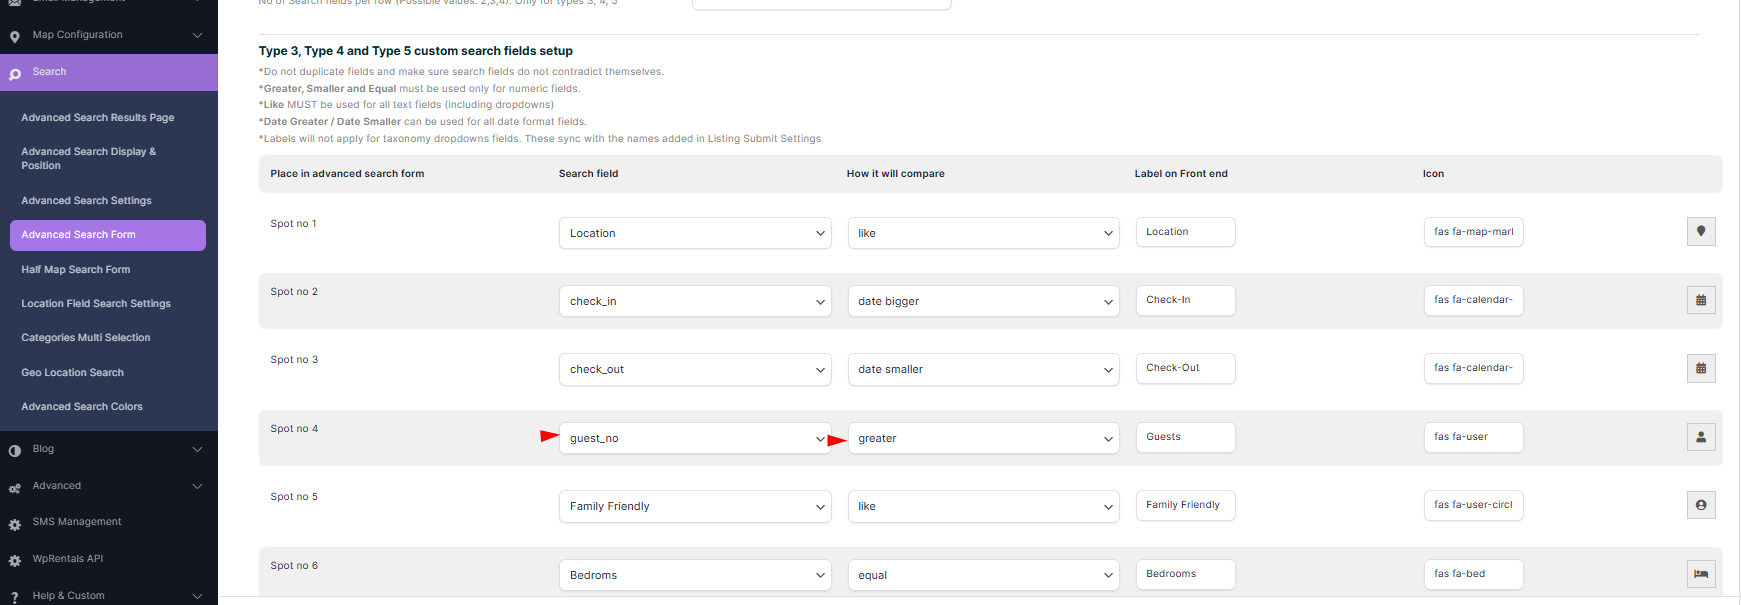Open Advanced Search Colors page
The width and height of the screenshot is (1741, 605).
(82, 407)
